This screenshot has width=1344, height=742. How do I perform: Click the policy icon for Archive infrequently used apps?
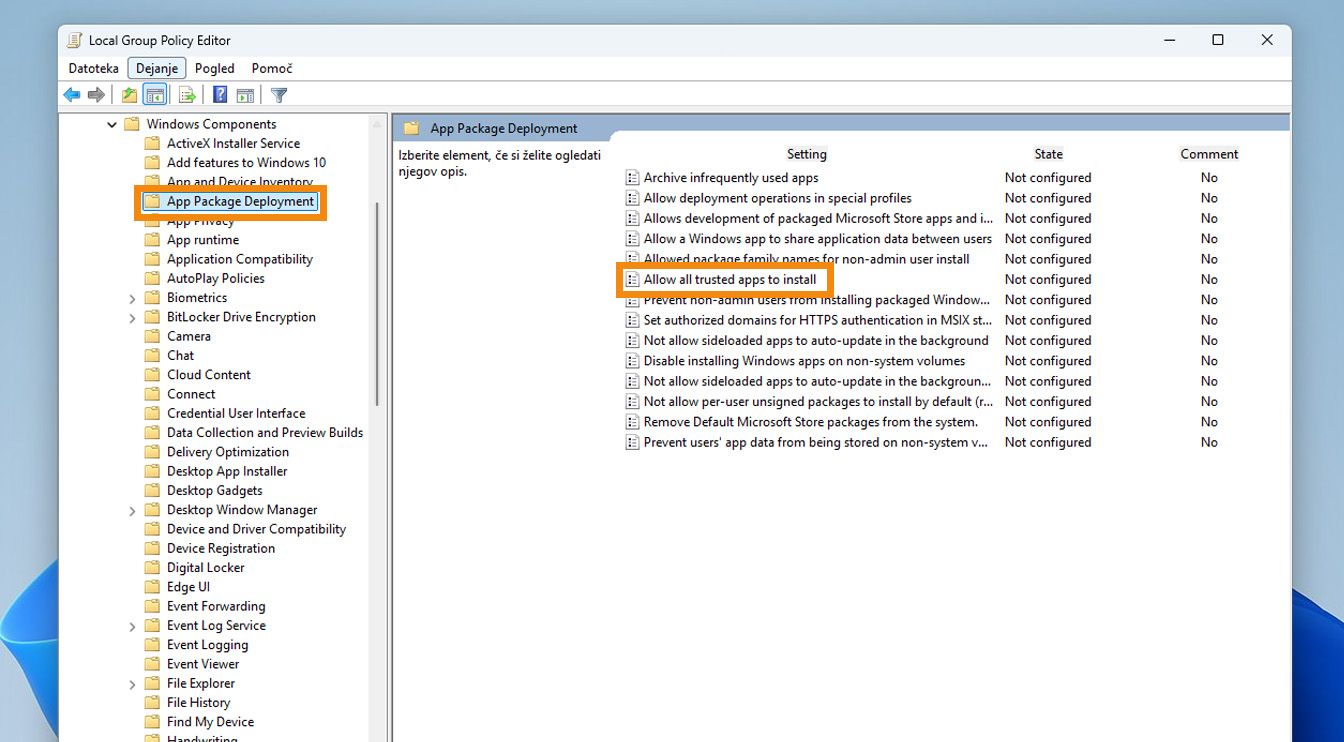pyautogui.click(x=632, y=178)
